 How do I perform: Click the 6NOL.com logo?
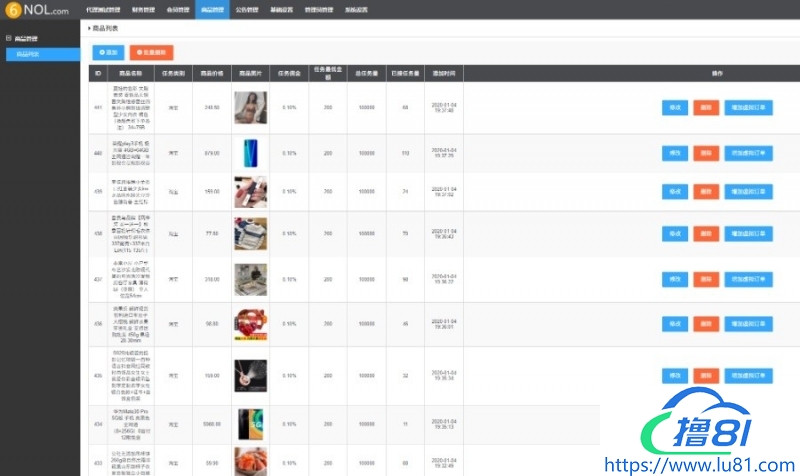pos(34,10)
